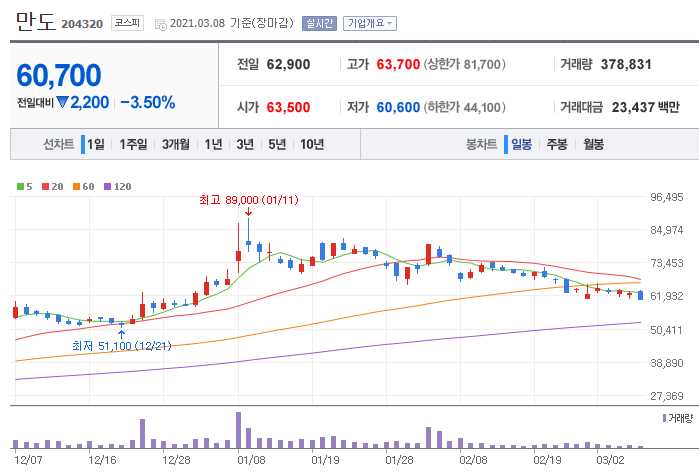This screenshot has width=699, height=473.
Task: Click the stock code 204320
Action: click(82, 24)
